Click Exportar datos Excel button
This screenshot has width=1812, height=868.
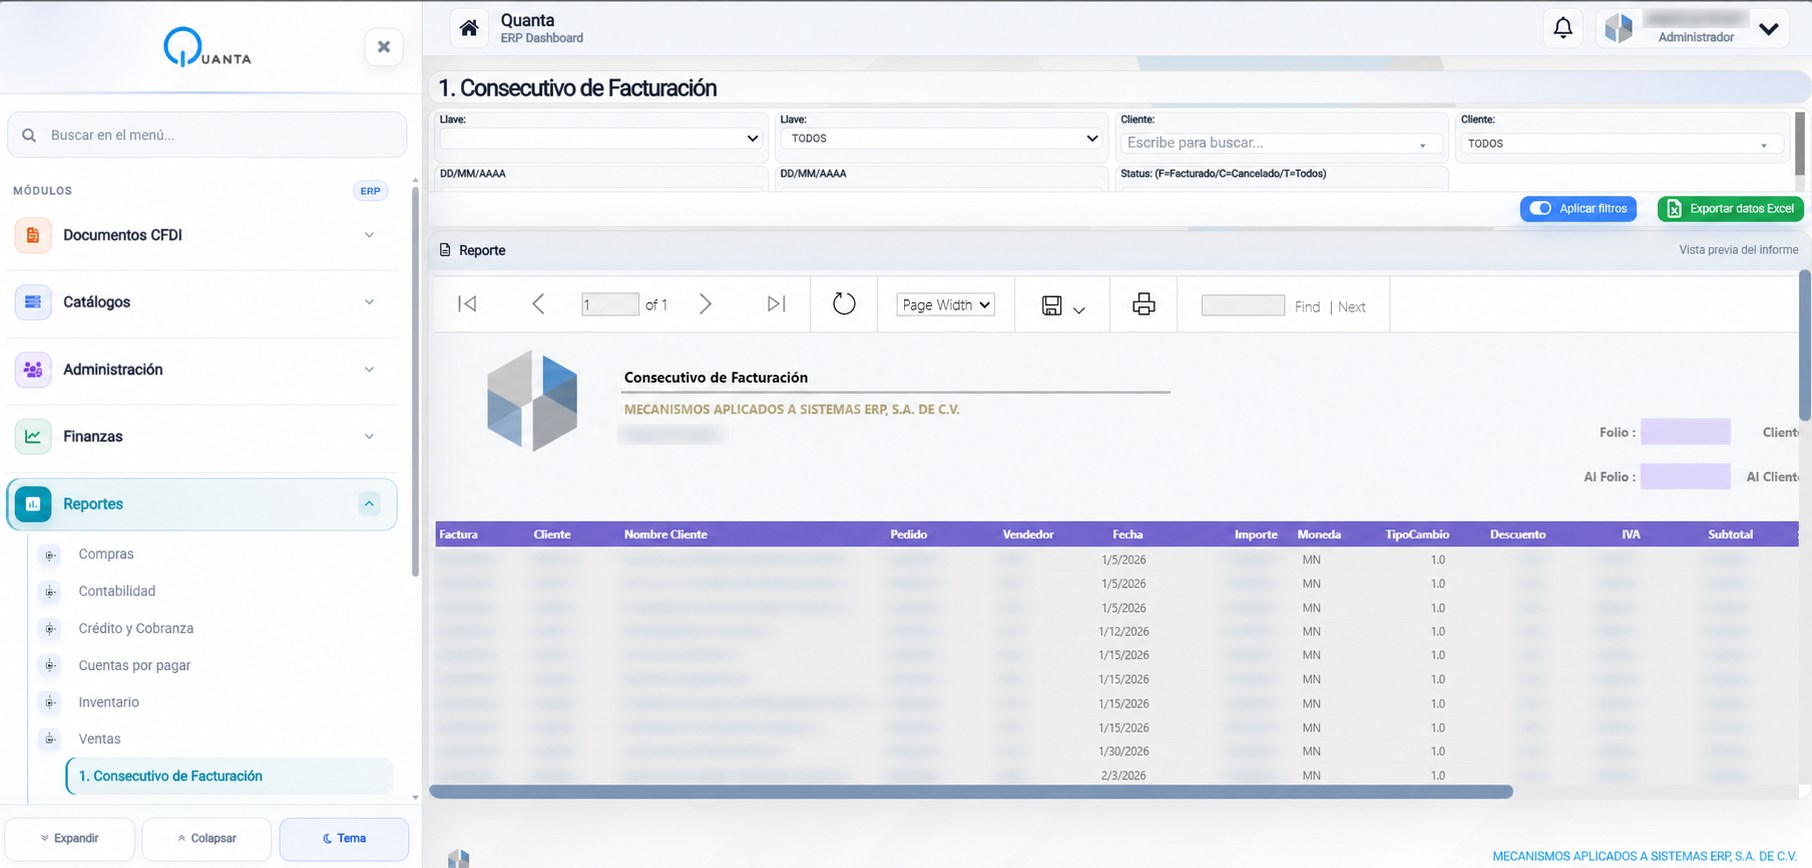[x=1730, y=208]
